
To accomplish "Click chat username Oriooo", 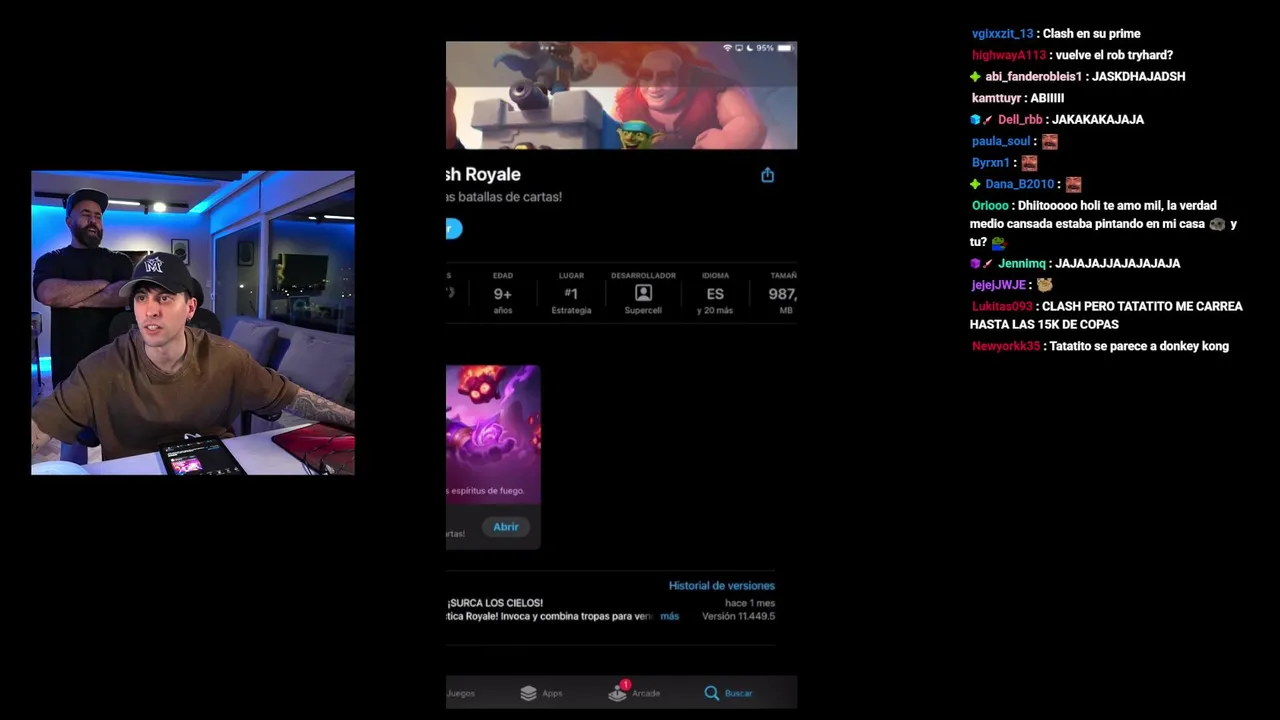I will point(990,206).
